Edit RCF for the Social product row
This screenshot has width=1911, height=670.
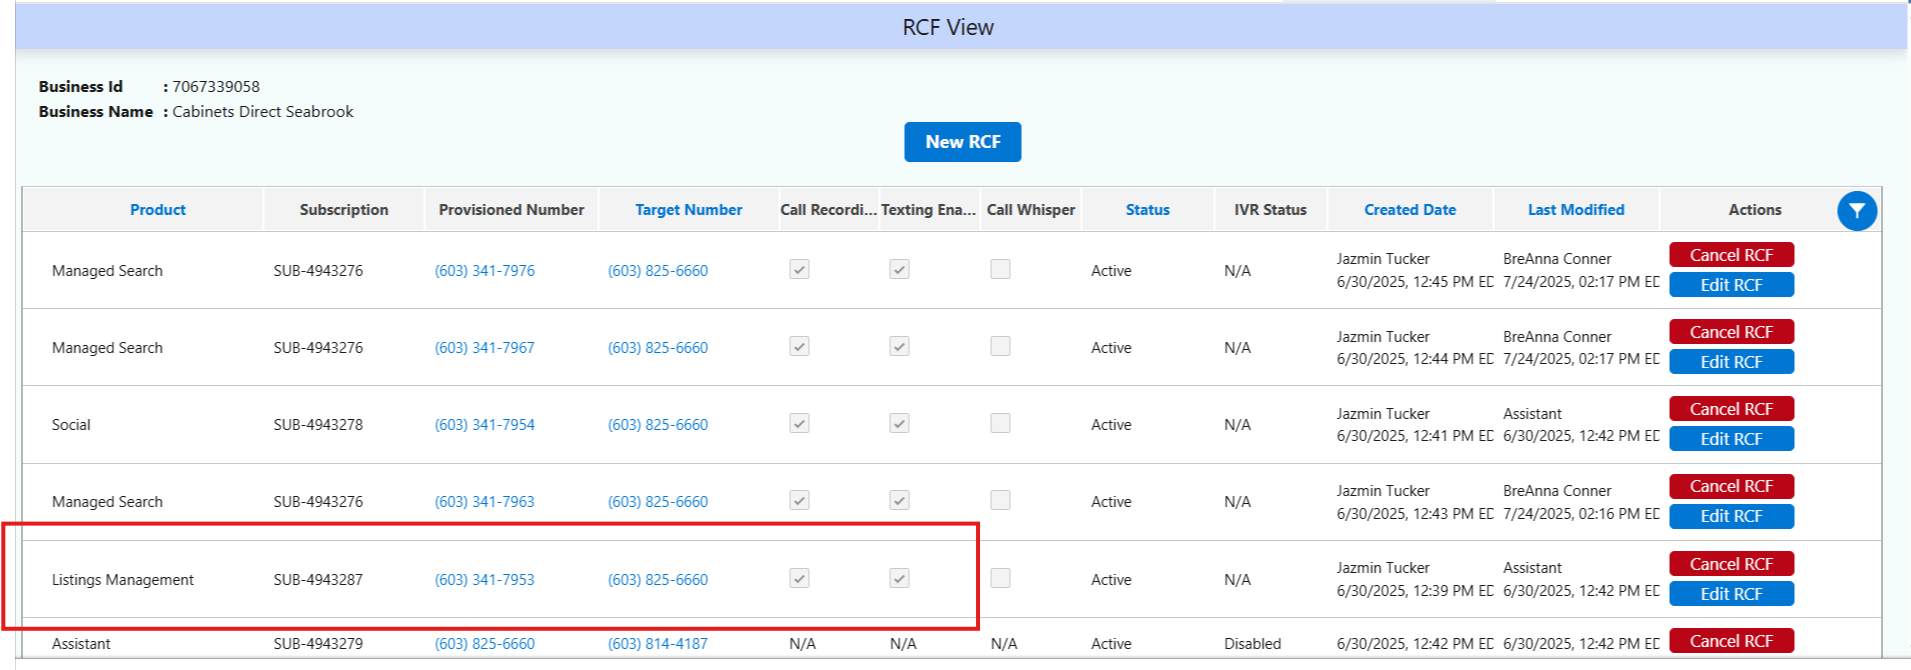pos(1731,439)
